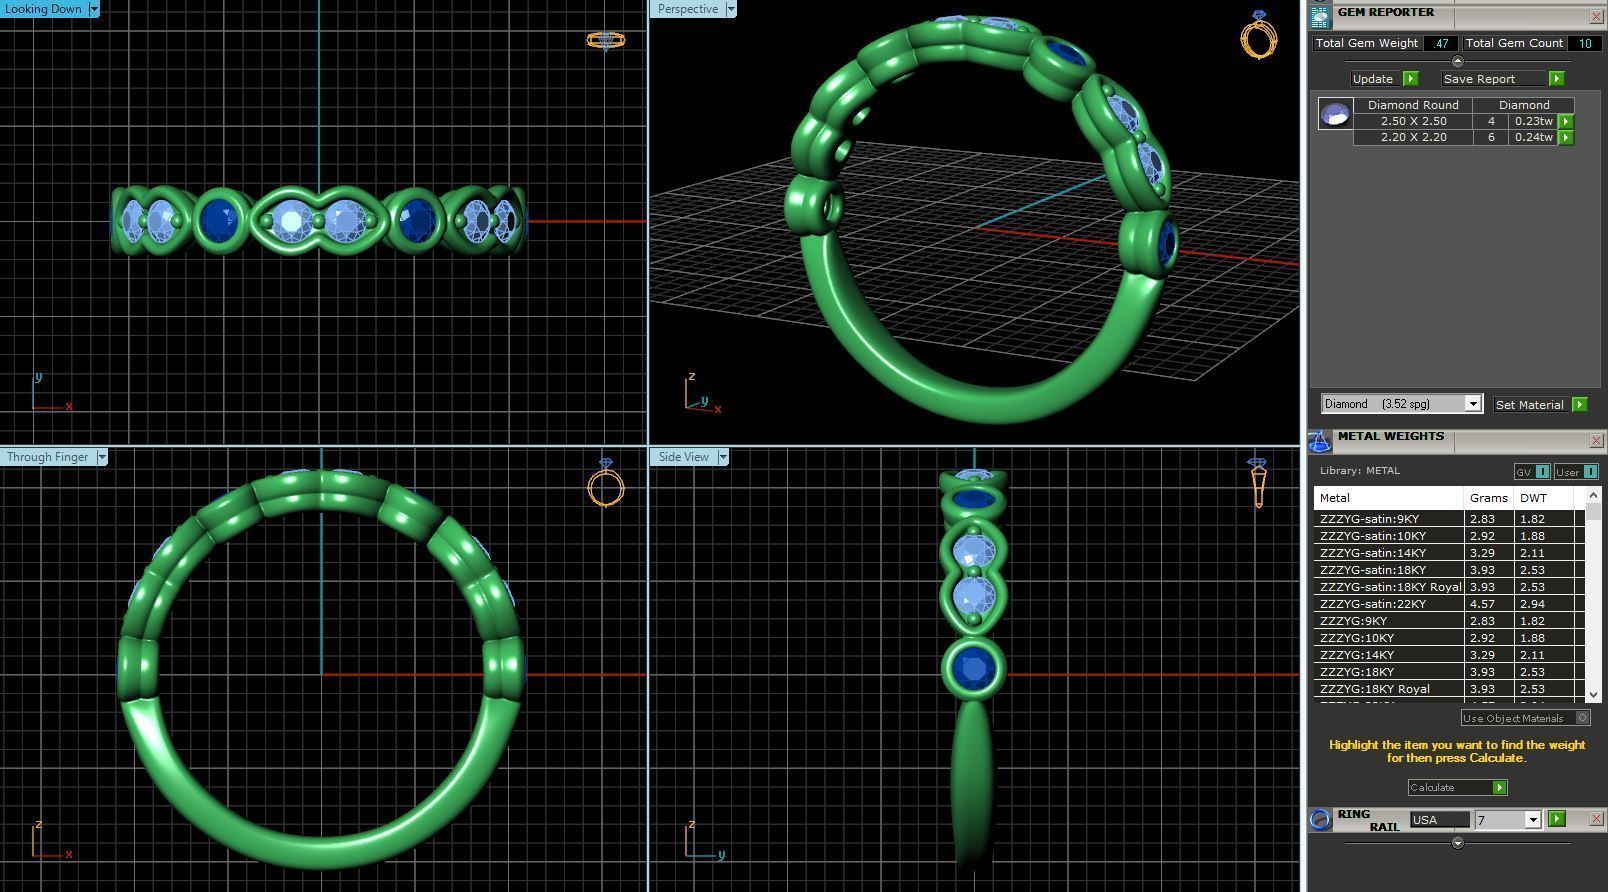Click the Grams column header
The width and height of the screenshot is (1608, 892).
tap(1489, 498)
